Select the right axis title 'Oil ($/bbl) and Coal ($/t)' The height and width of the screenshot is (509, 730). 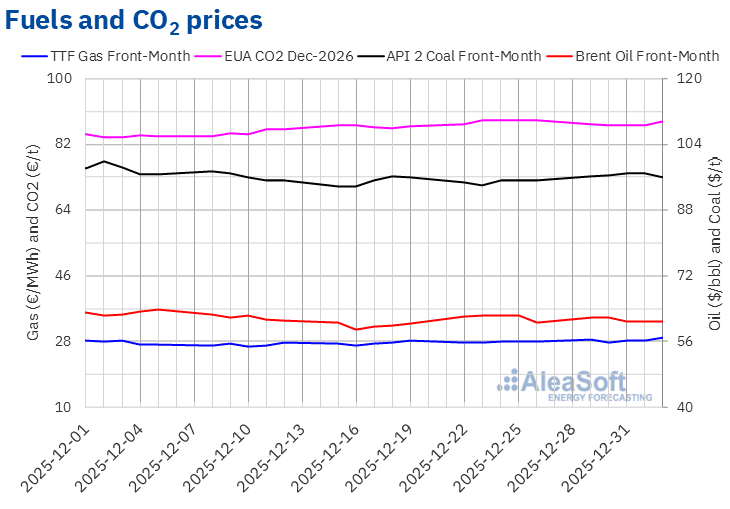coord(714,242)
